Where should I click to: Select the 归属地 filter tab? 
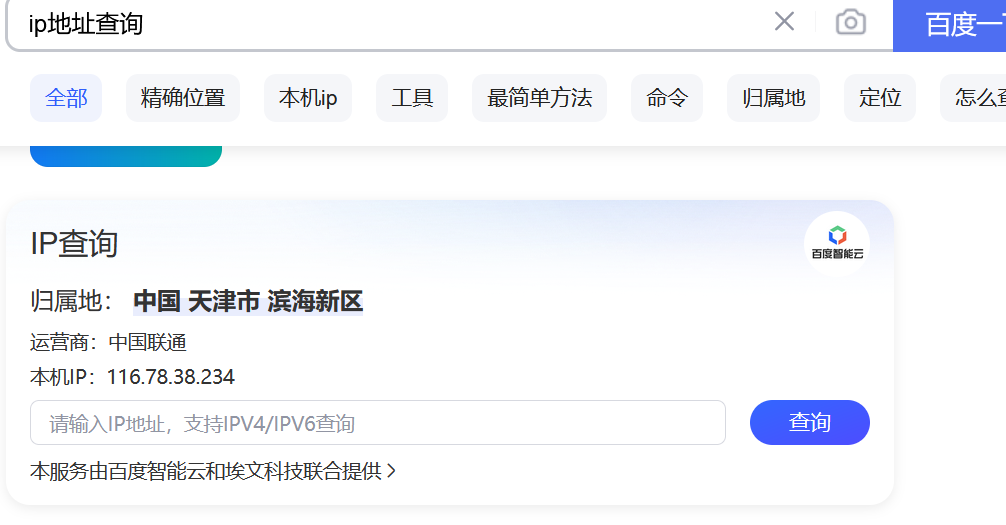pyautogui.click(x=774, y=98)
